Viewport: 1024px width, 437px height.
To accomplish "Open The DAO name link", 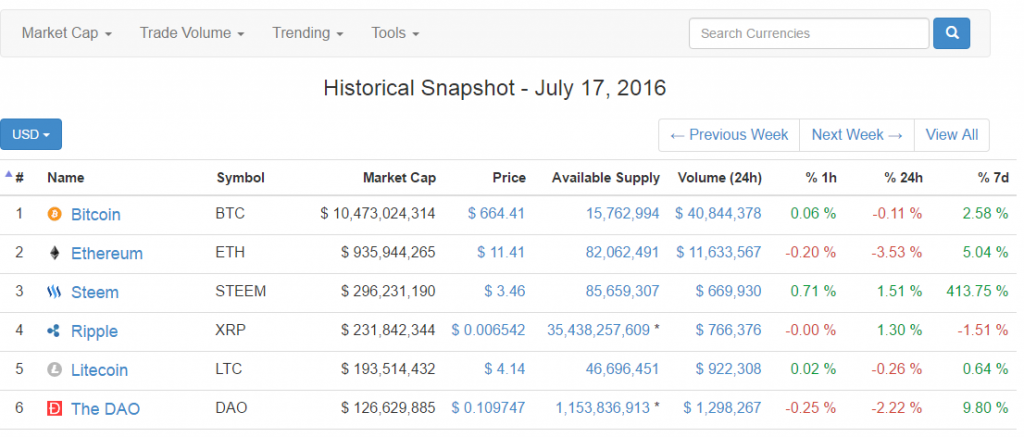I will tap(105, 410).
